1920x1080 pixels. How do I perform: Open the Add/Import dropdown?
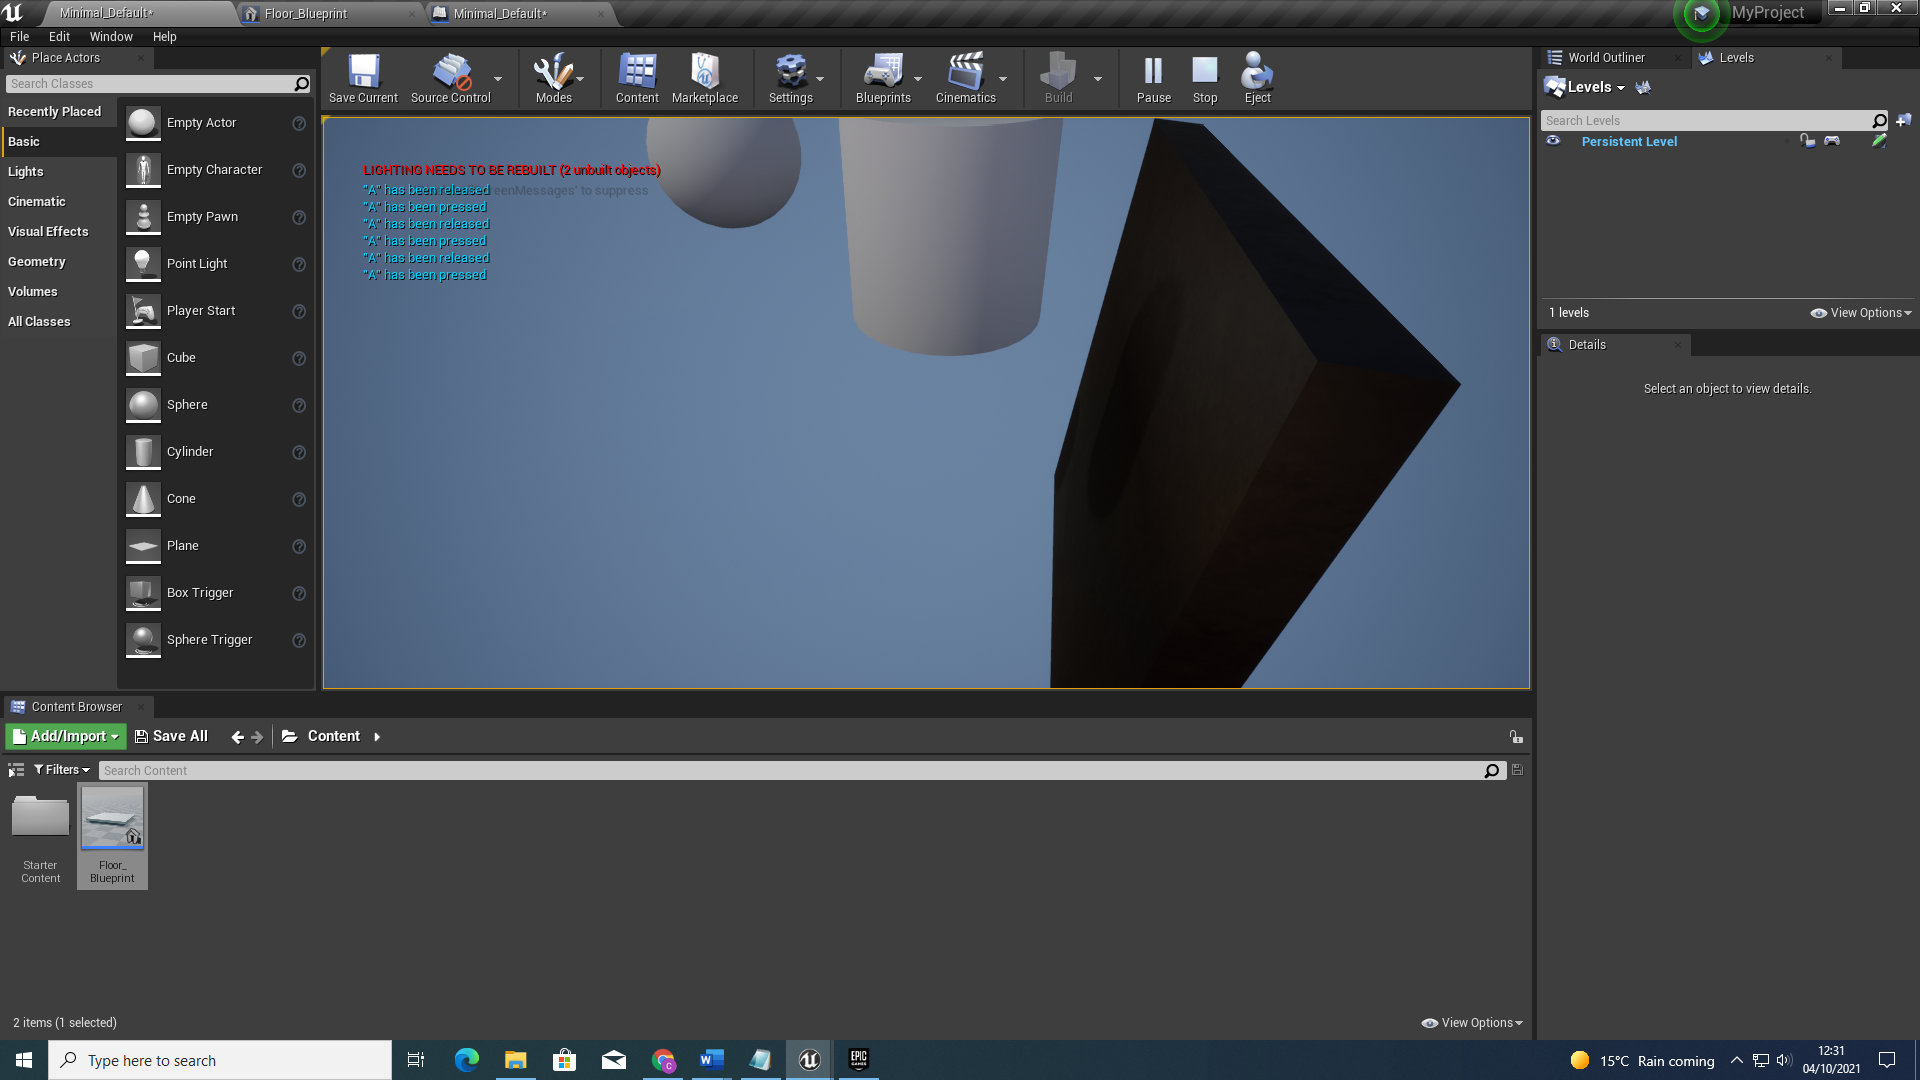click(66, 736)
